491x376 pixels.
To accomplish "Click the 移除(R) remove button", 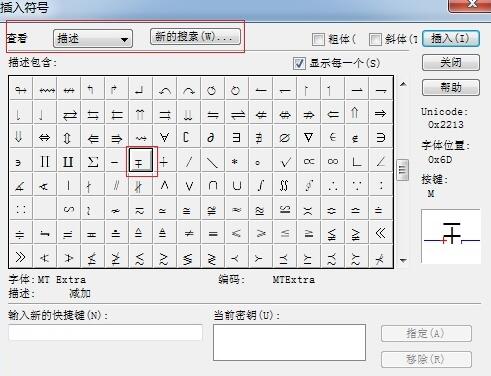I will [426, 359].
